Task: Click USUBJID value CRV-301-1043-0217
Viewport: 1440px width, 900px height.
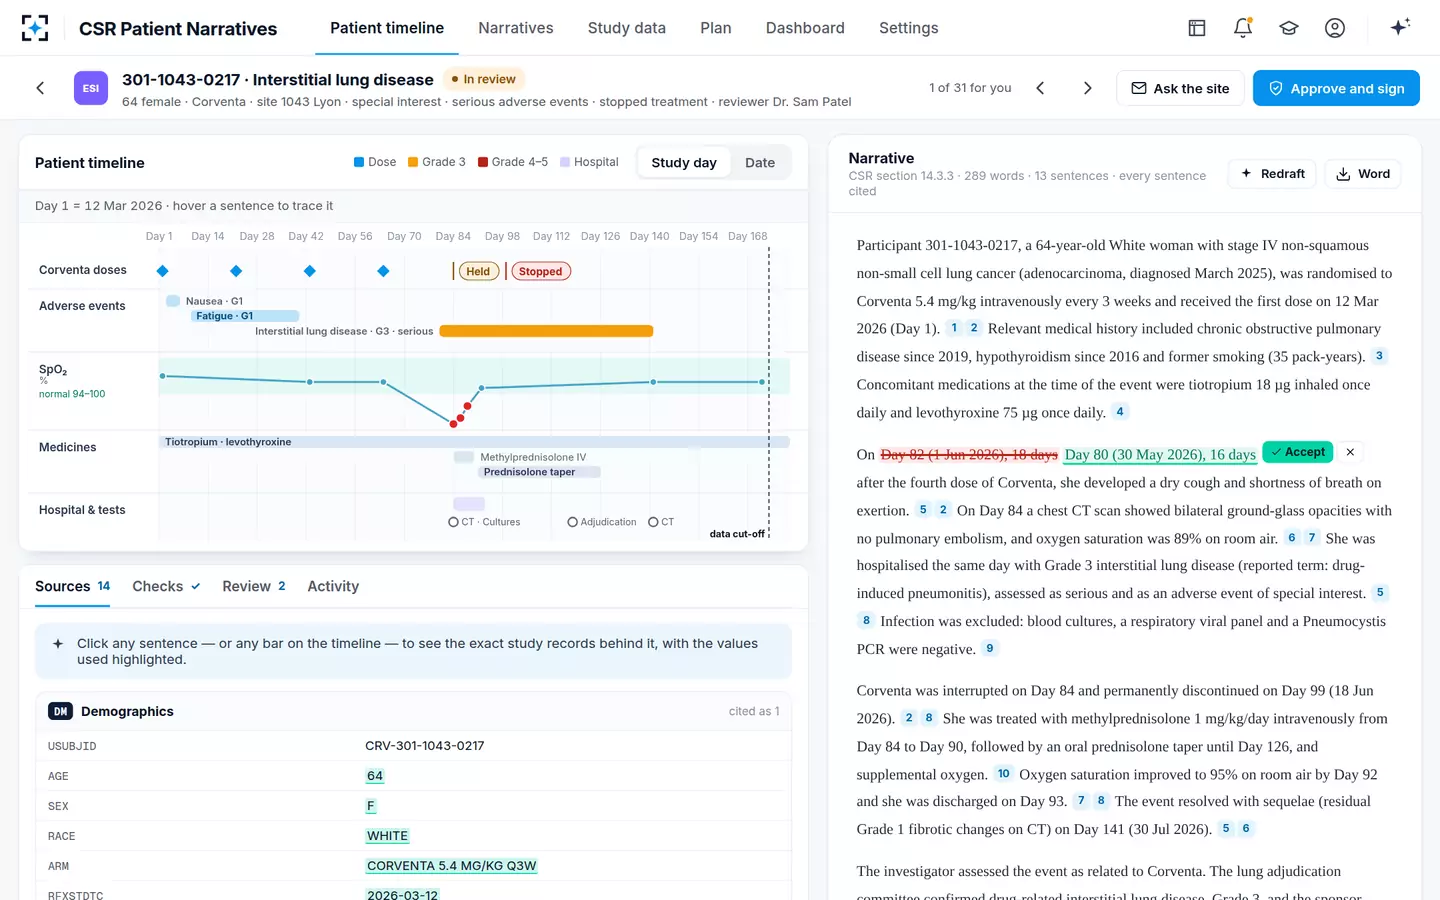Action: 425,746
